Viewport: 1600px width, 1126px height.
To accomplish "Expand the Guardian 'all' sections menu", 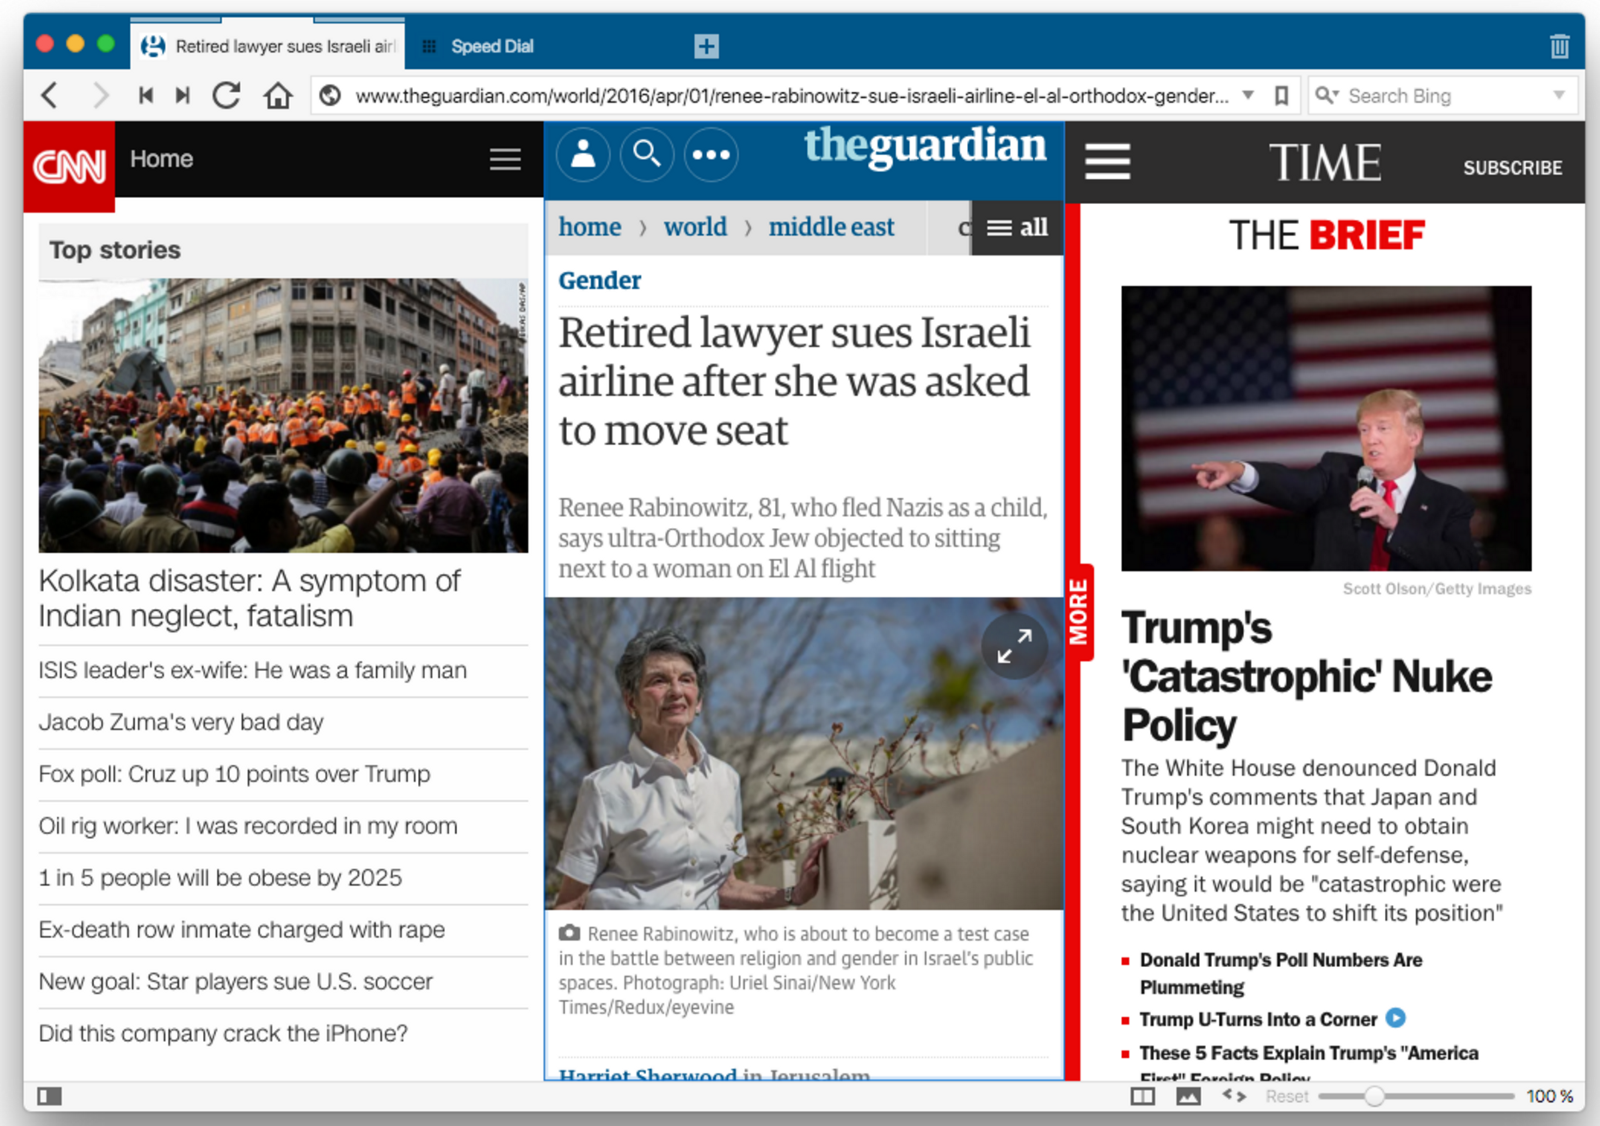I will click(1017, 228).
